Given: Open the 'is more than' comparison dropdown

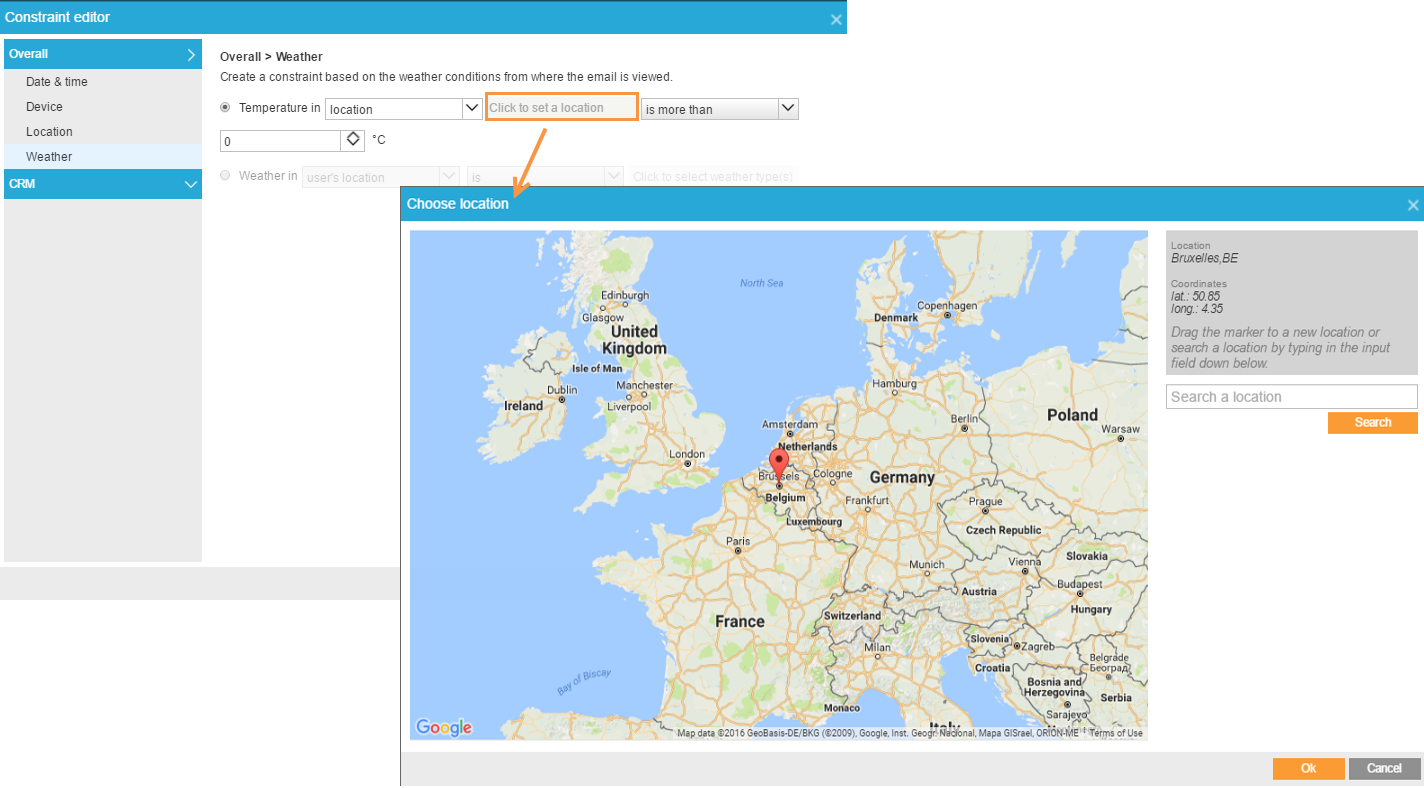Looking at the screenshot, I should pos(787,108).
